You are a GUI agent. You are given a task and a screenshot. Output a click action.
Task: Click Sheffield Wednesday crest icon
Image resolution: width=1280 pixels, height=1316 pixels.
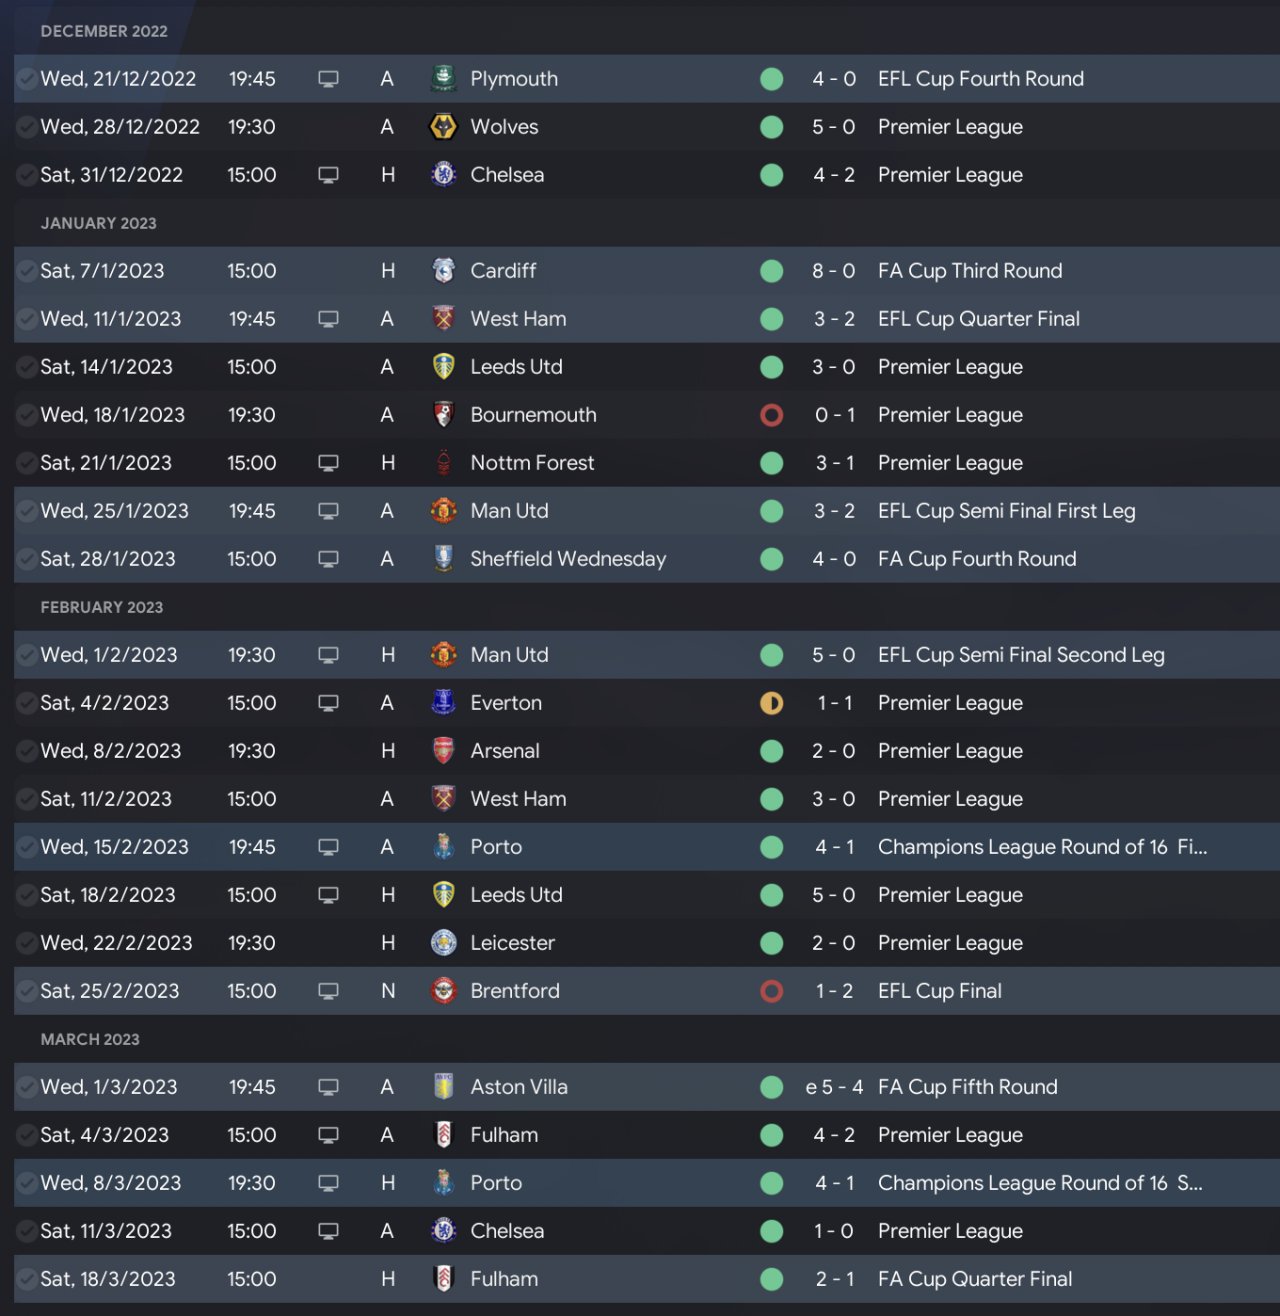click(443, 559)
